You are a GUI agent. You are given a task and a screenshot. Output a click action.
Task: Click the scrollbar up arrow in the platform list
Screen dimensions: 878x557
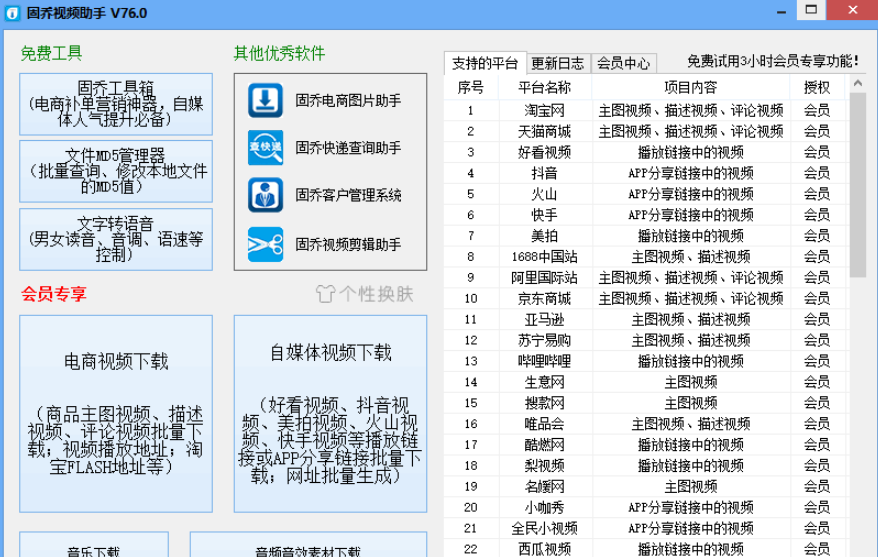(x=858, y=83)
